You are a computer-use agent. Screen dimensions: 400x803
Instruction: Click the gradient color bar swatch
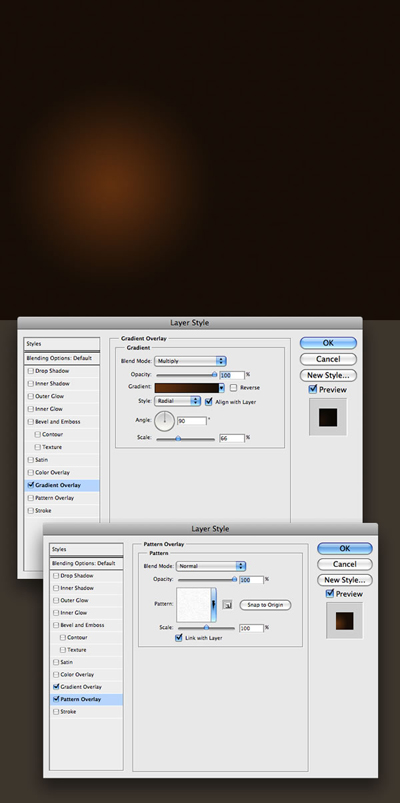[187, 388]
